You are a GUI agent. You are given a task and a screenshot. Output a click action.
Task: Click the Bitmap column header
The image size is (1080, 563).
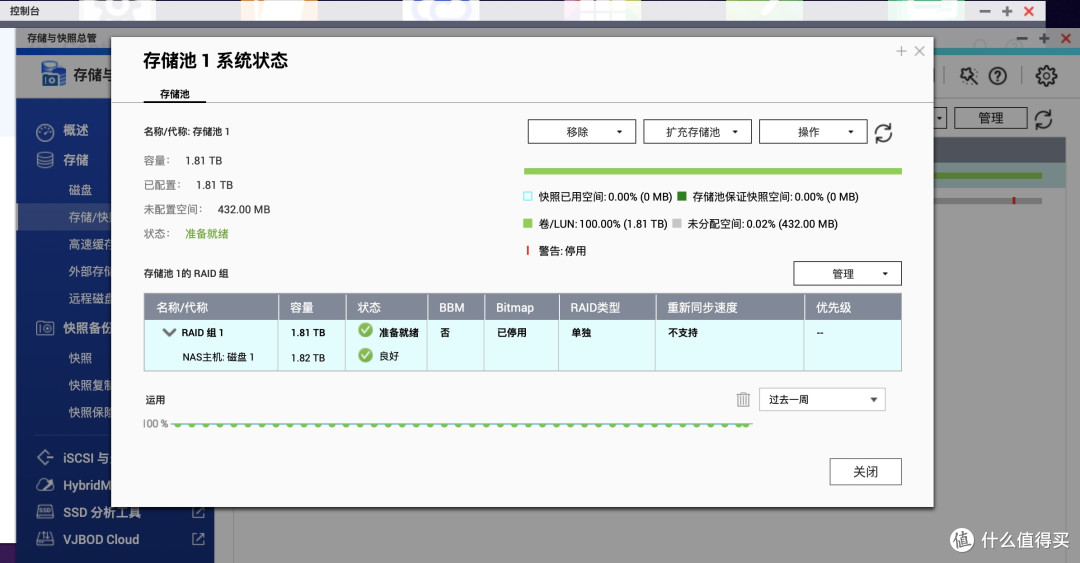click(x=521, y=307)
